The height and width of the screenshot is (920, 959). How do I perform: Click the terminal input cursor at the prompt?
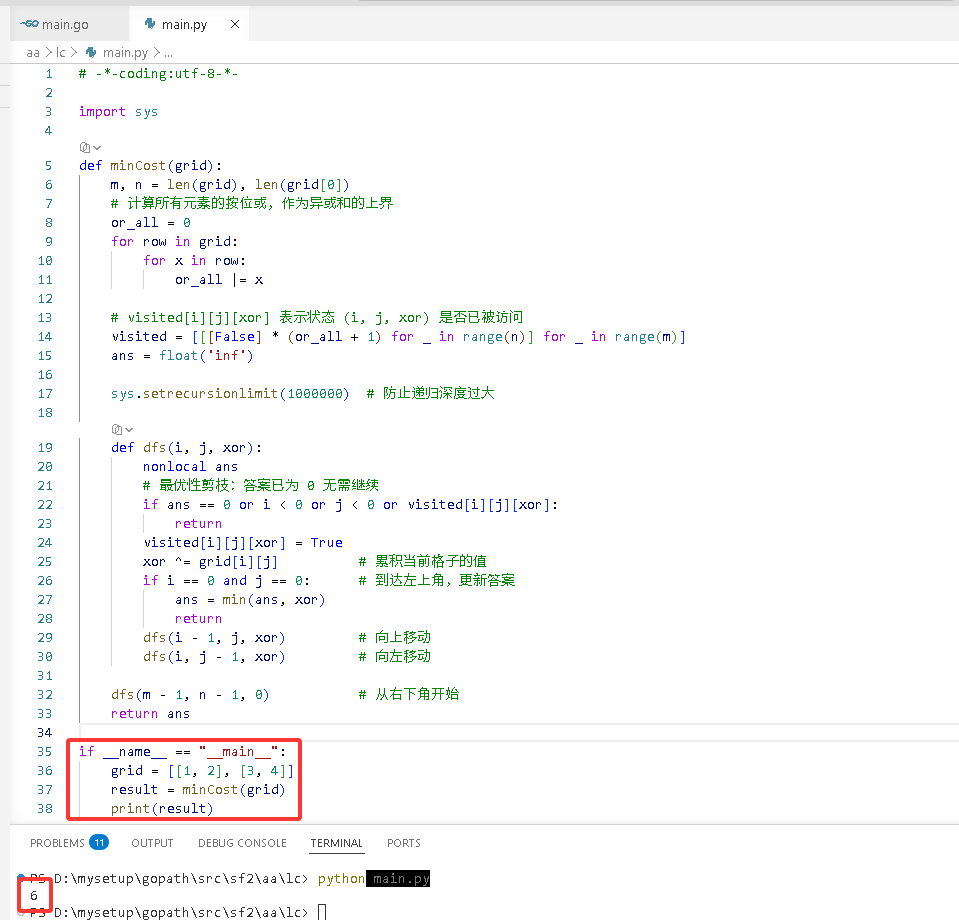point(322,912)
